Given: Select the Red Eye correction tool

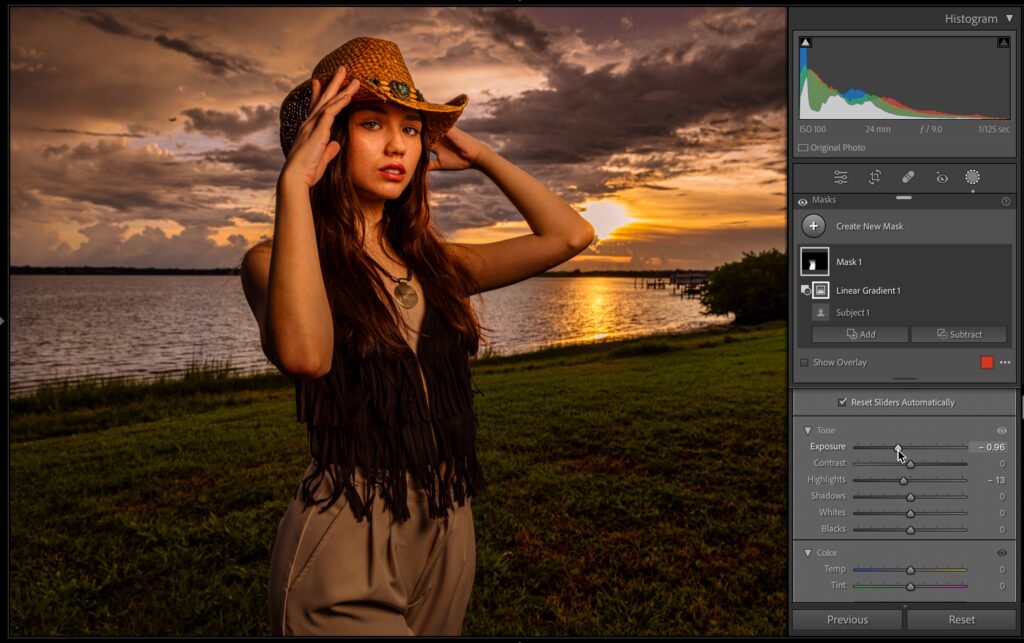Looking at the screenshot, I should (941, 177).
